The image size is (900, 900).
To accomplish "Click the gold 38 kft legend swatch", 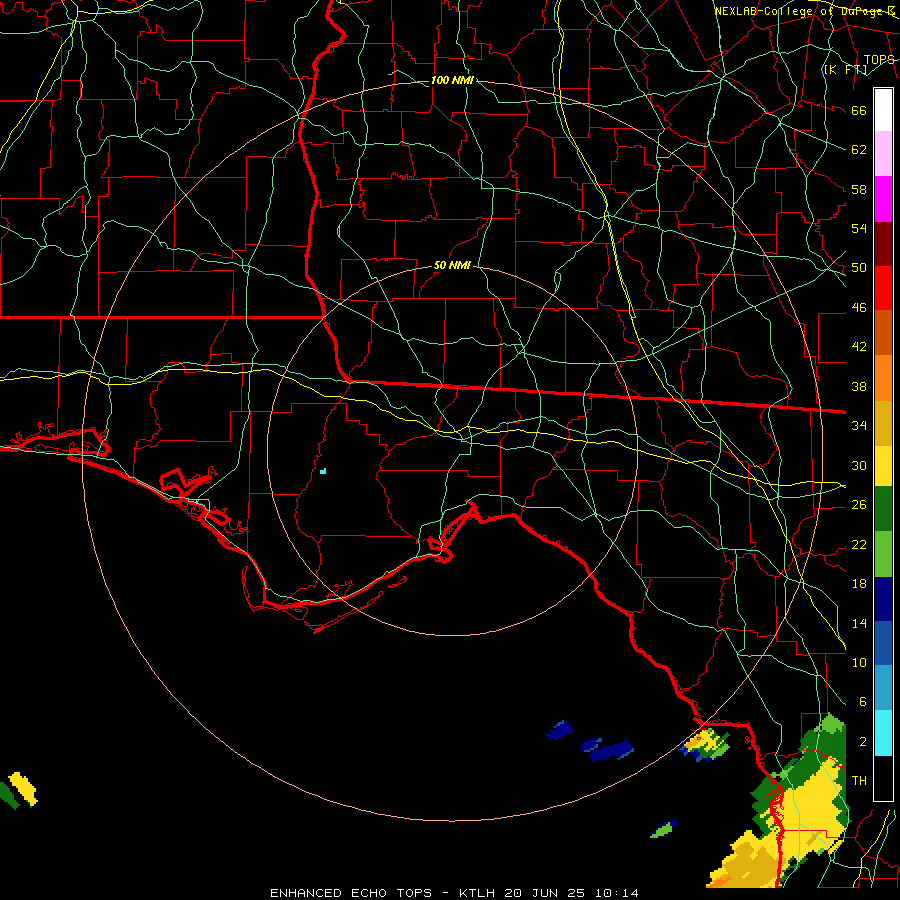I will click(883, 423).
